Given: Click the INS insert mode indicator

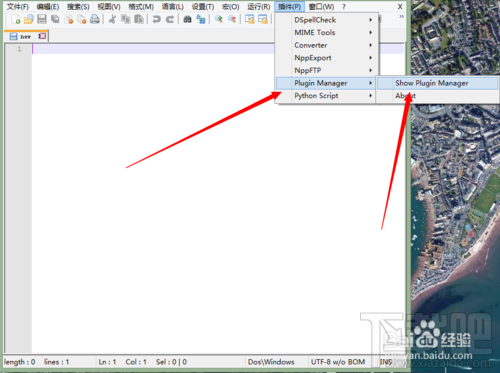Looking at the screenshot, I should 386,362.
